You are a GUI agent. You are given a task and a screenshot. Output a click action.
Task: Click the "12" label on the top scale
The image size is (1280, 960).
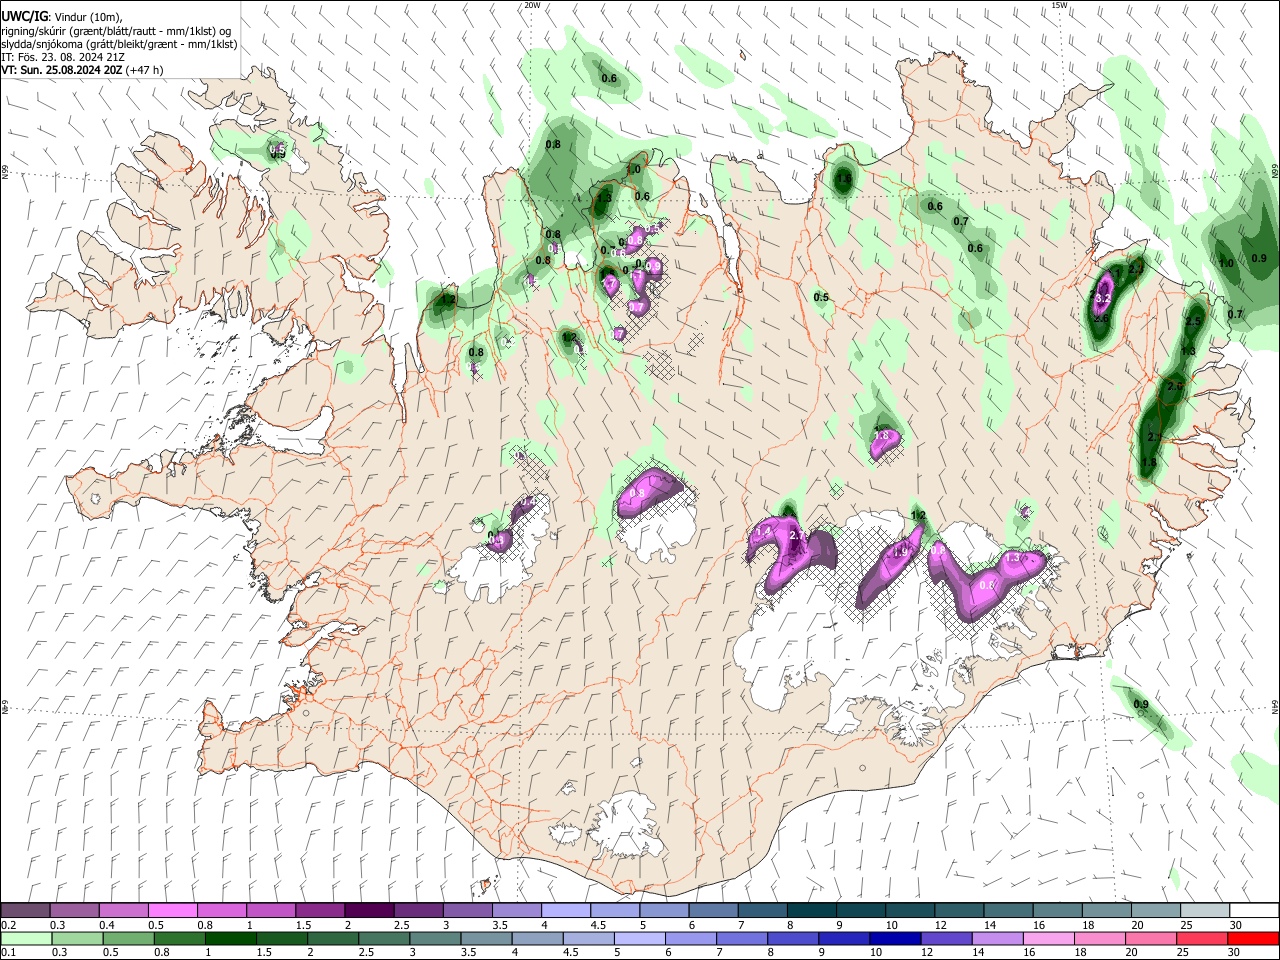(940, 925)
